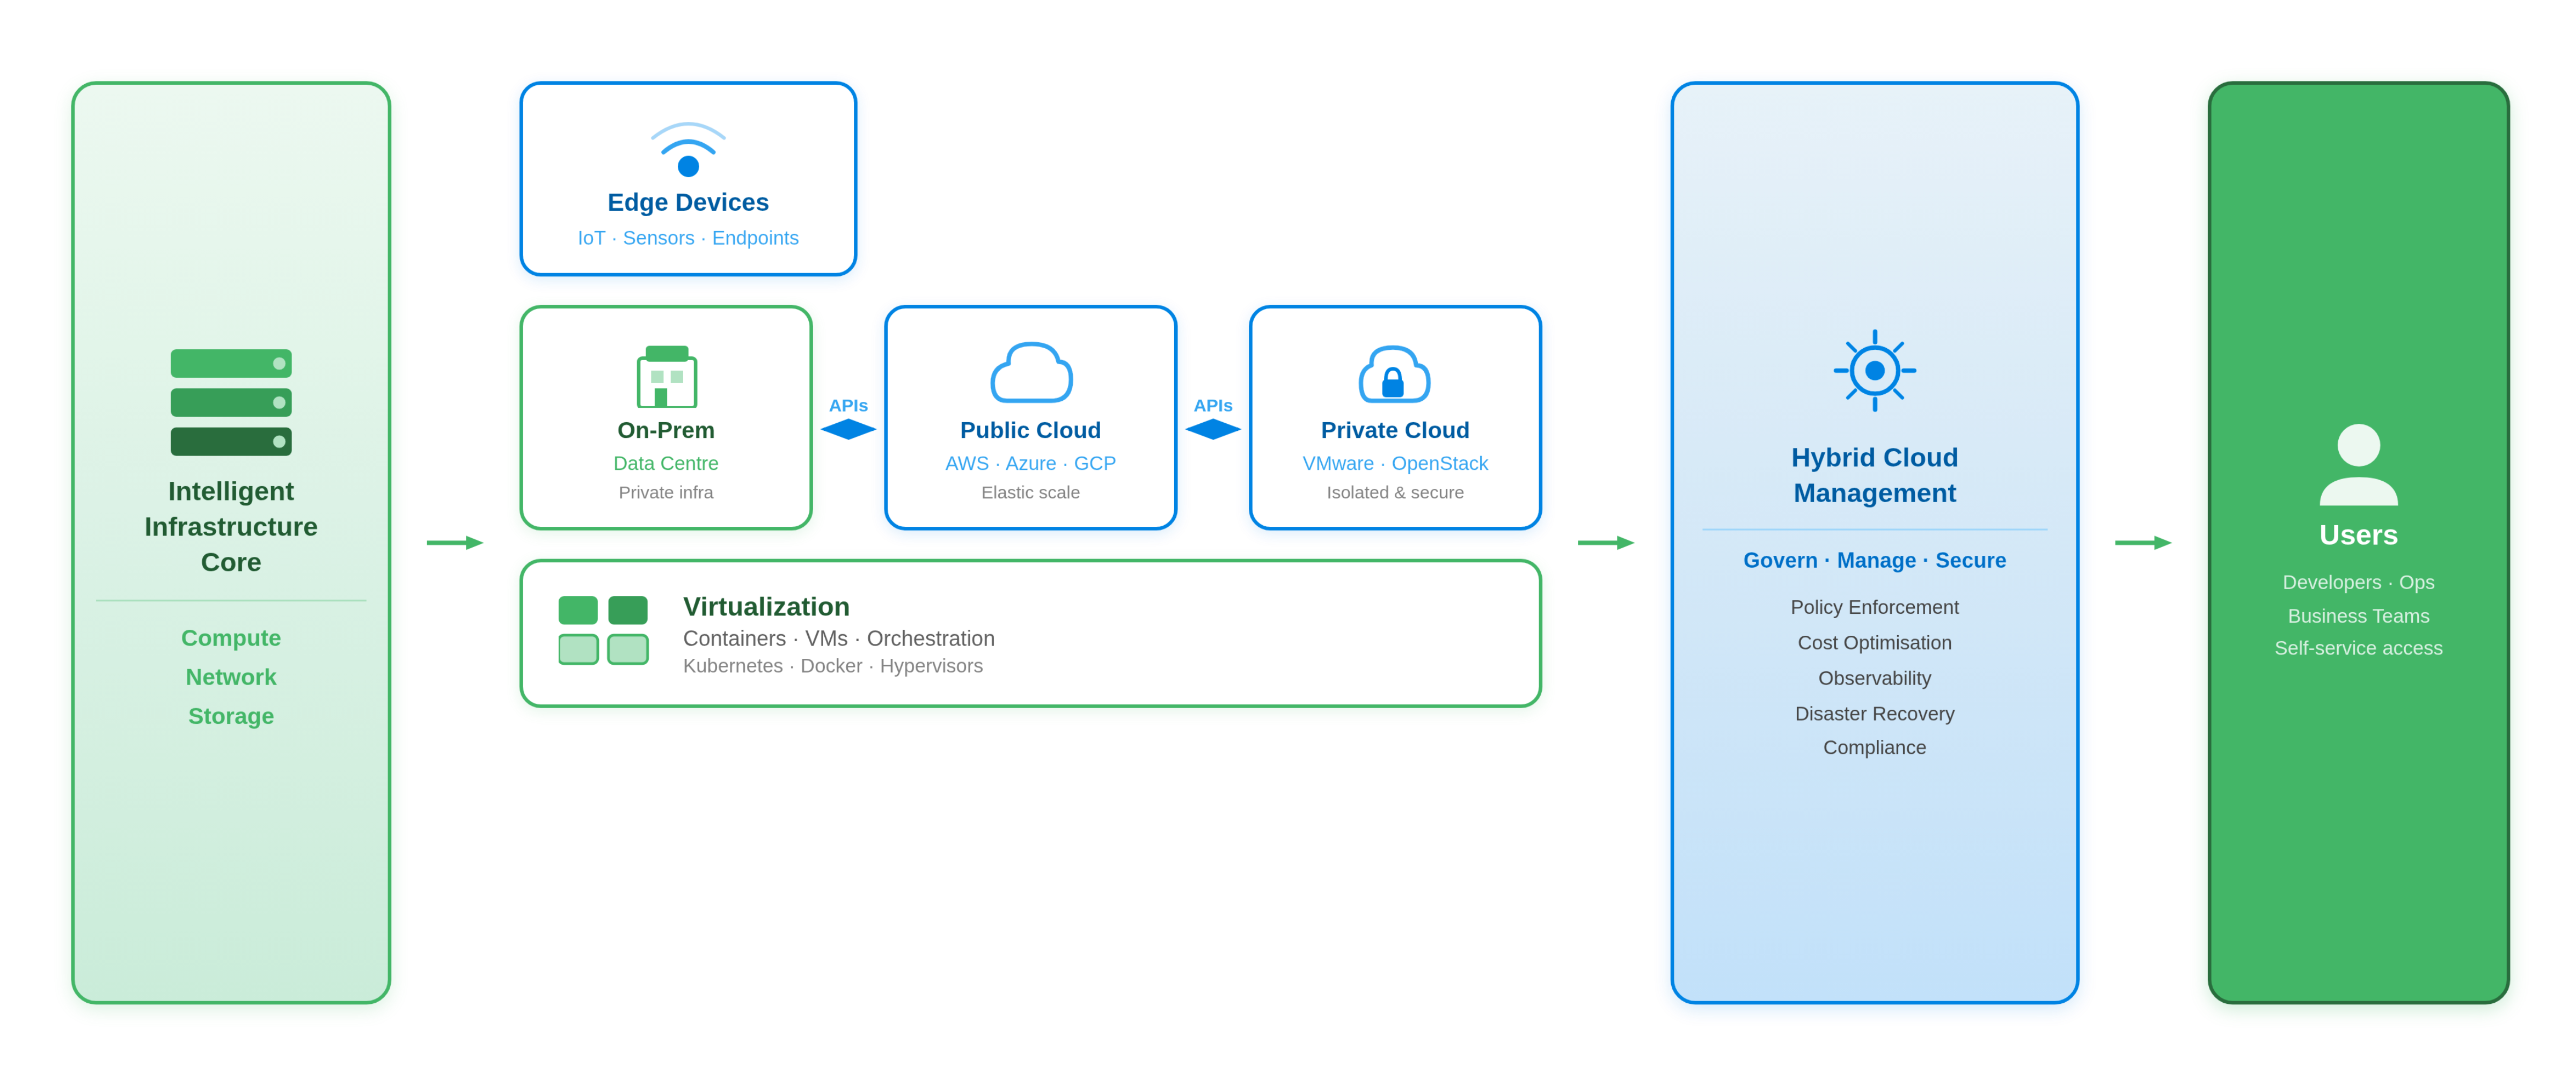
Task: Click the Disaster Recovery item
Action: tap(1874, 714)
